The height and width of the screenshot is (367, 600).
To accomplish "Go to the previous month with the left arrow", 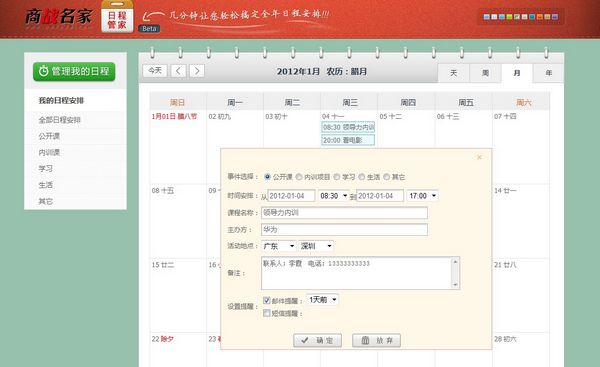I will point(178,71).
